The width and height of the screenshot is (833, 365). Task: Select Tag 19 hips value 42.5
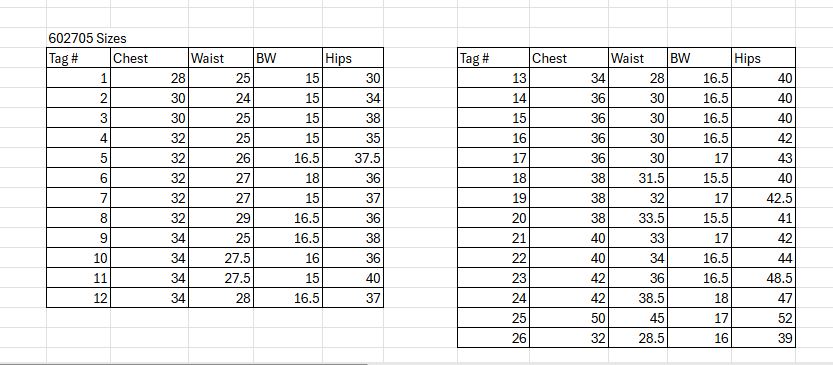[763, 198]
